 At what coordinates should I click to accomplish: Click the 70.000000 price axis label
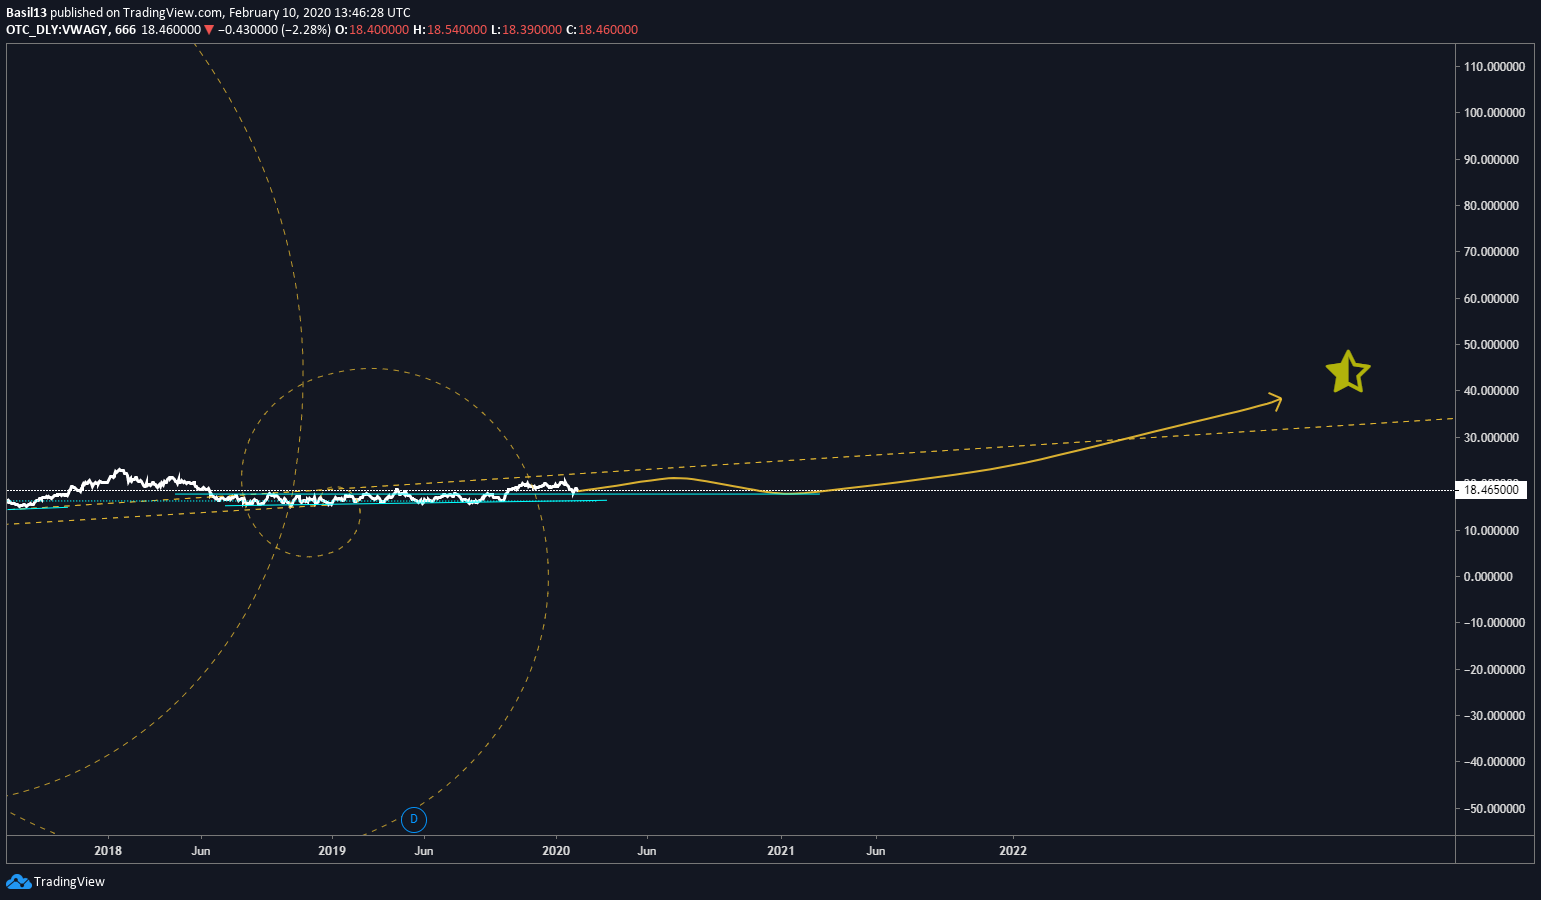pyautogui.click(x=1491, y=251)
